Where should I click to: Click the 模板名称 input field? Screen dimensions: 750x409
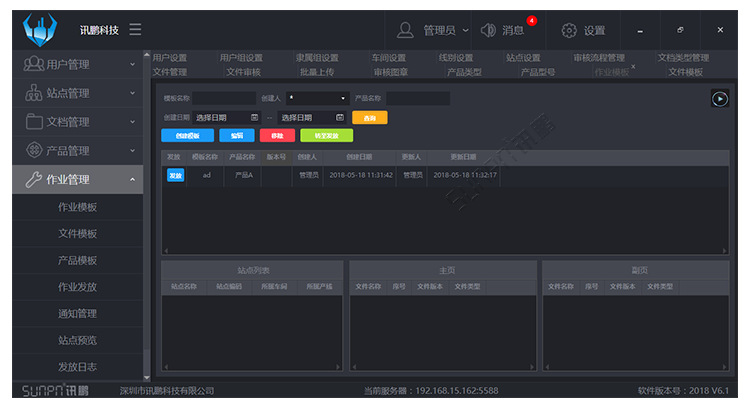224,99
